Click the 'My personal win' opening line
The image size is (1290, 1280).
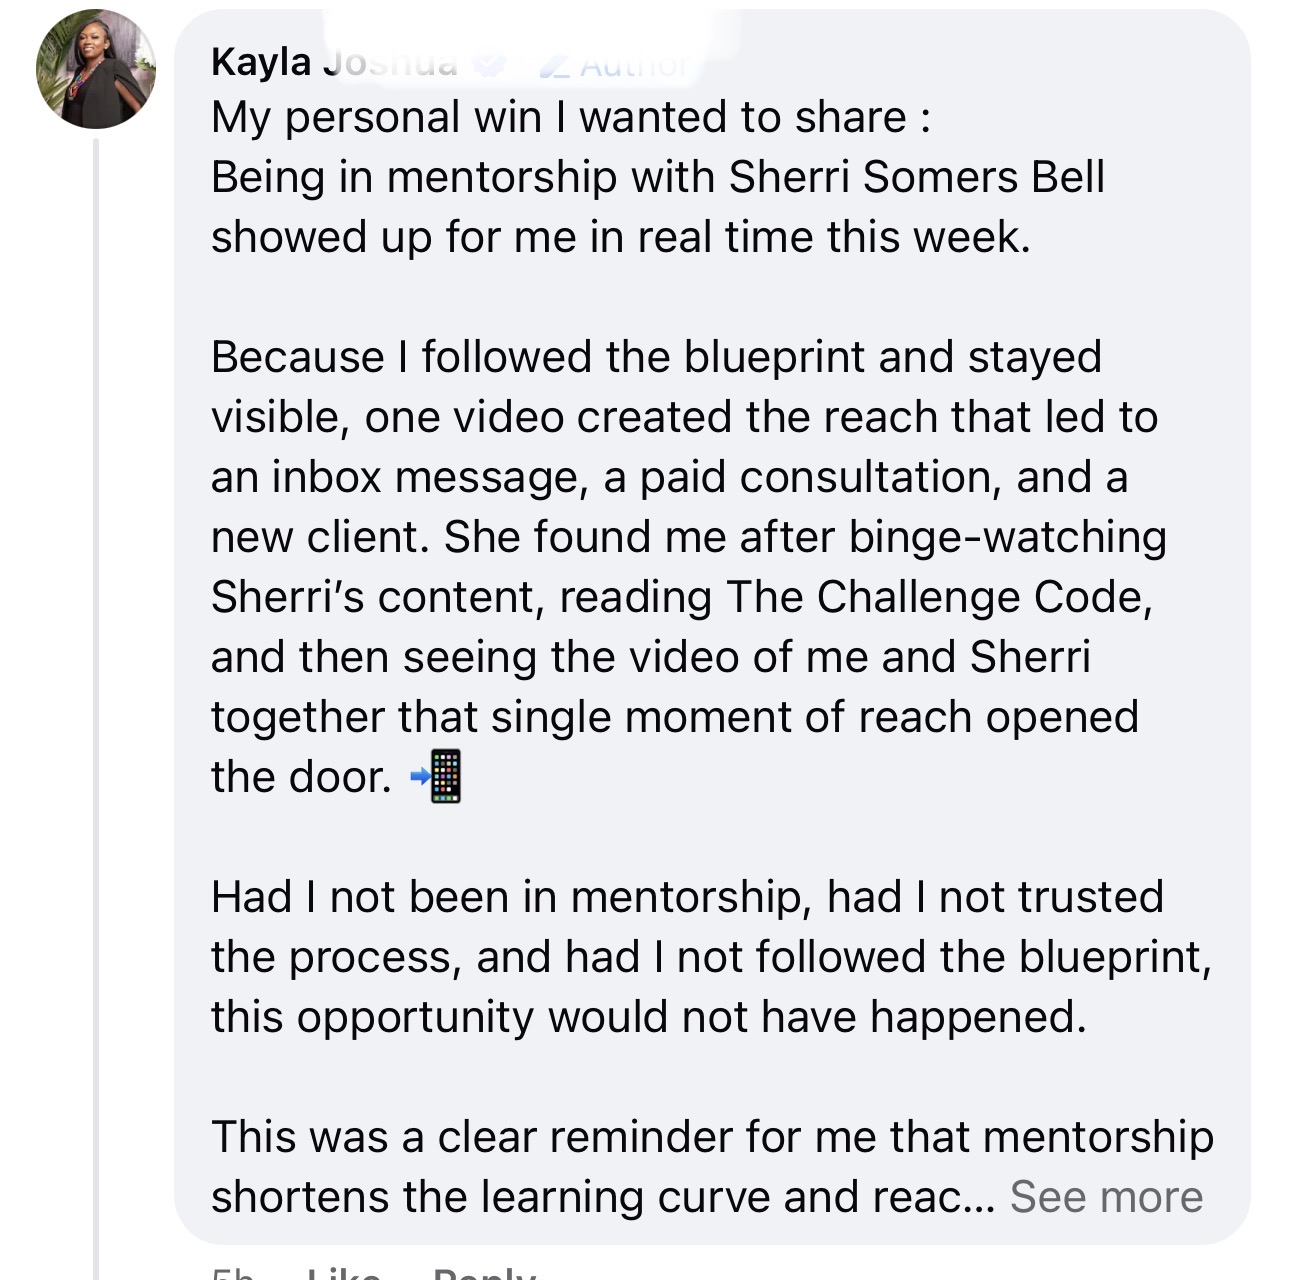pos(570,117)
